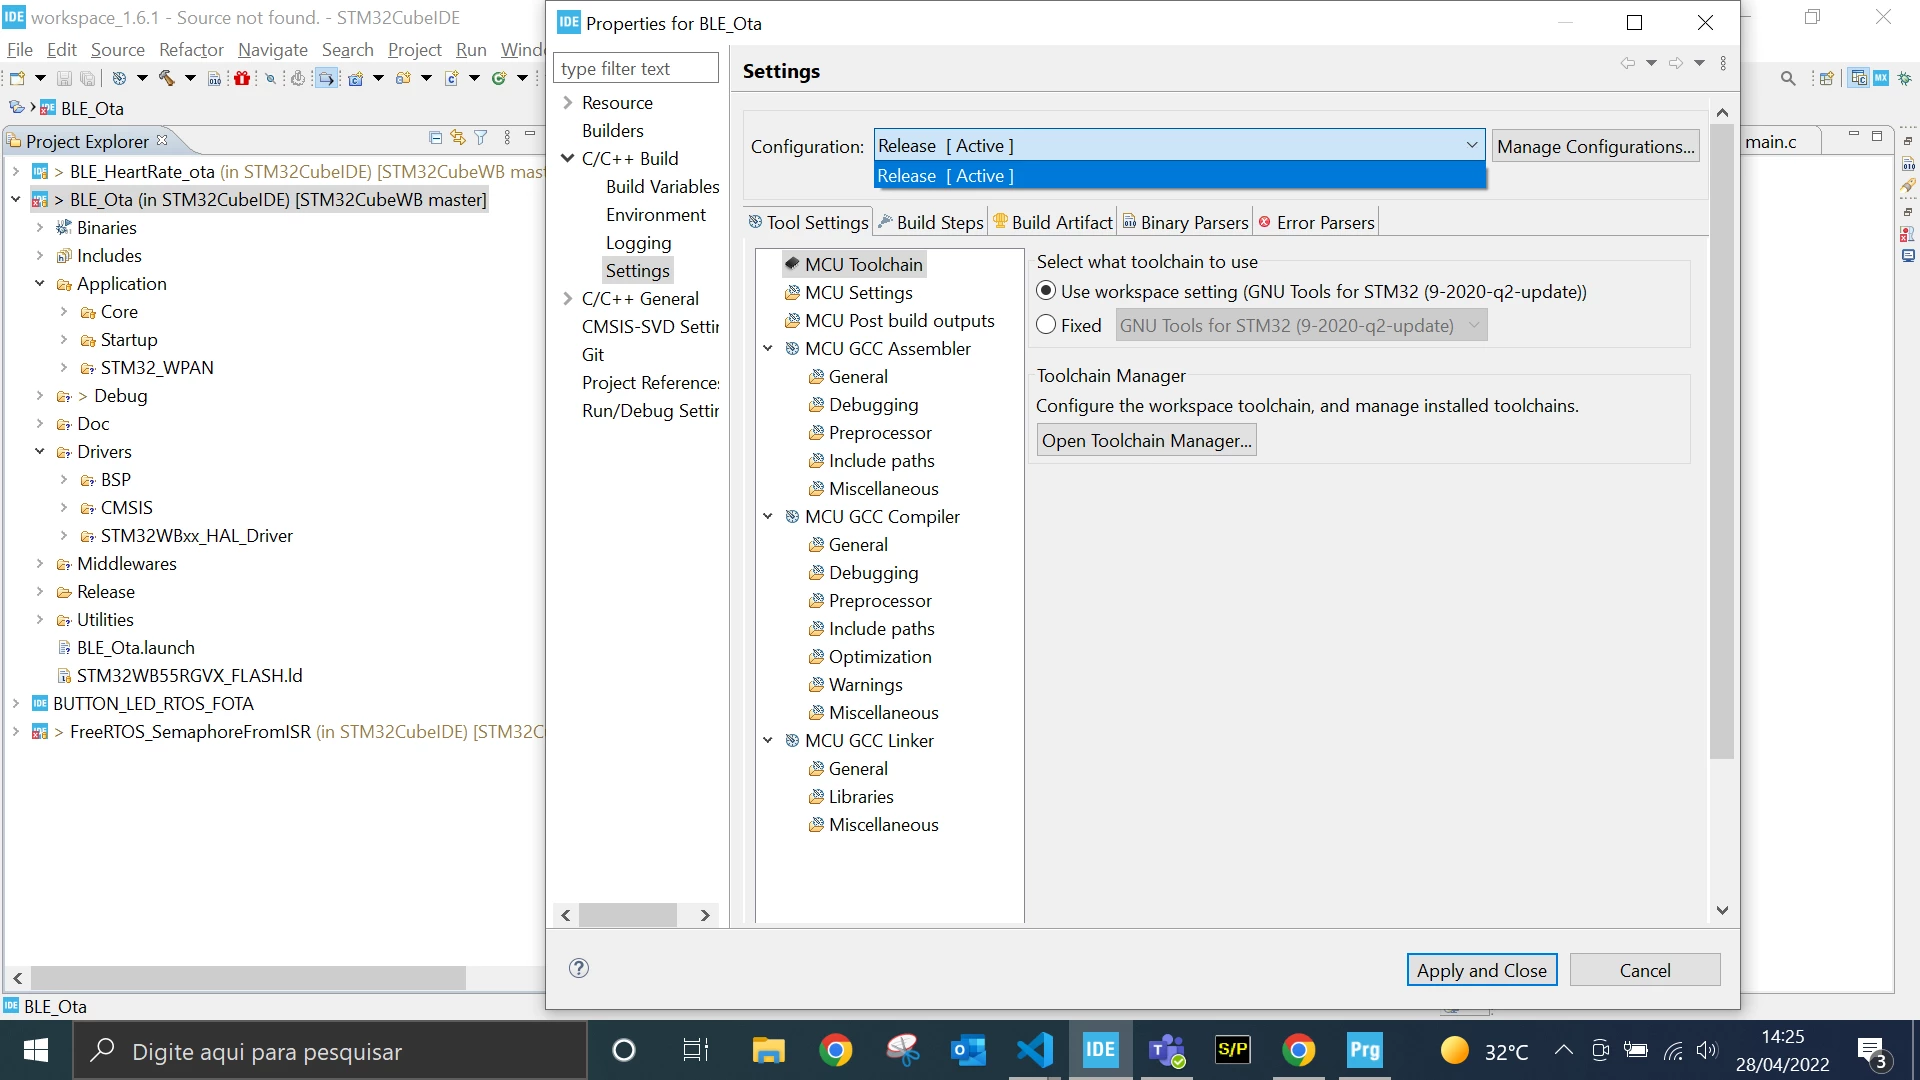Image resolution: width=1920 pixels, height=1080 pixels.
Task: Click the New C/C++ Project icon
Action: [x=355, y=78]
